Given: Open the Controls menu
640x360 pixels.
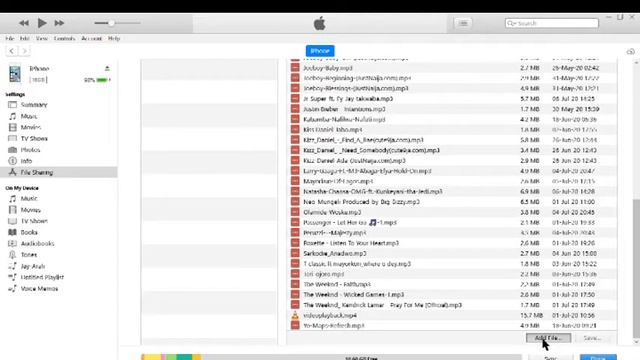Looking at the screenshot, I should coord(64,38).
